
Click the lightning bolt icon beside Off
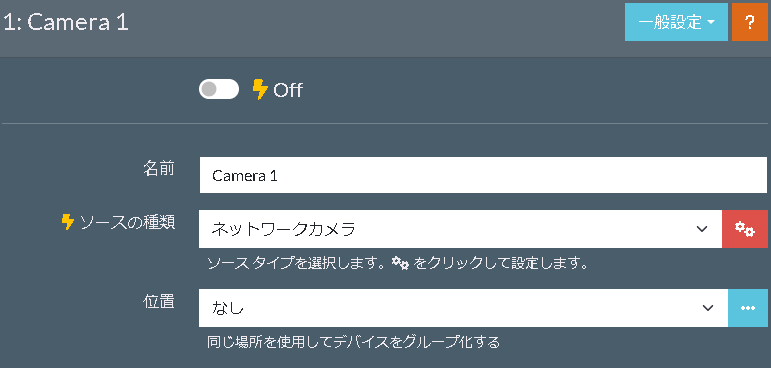coord(260,90)
